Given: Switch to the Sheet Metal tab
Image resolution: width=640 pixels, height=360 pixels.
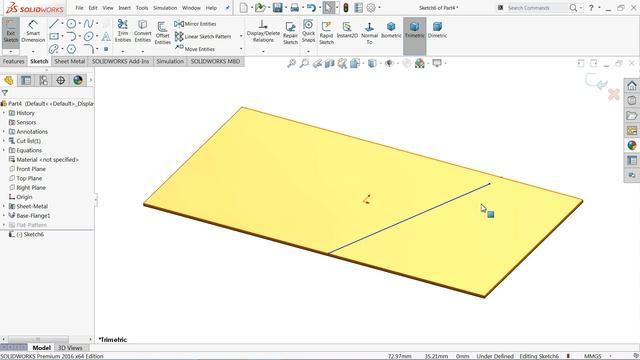Looking at the screenshot, I should pyautogui.click(x=70, y=61).
